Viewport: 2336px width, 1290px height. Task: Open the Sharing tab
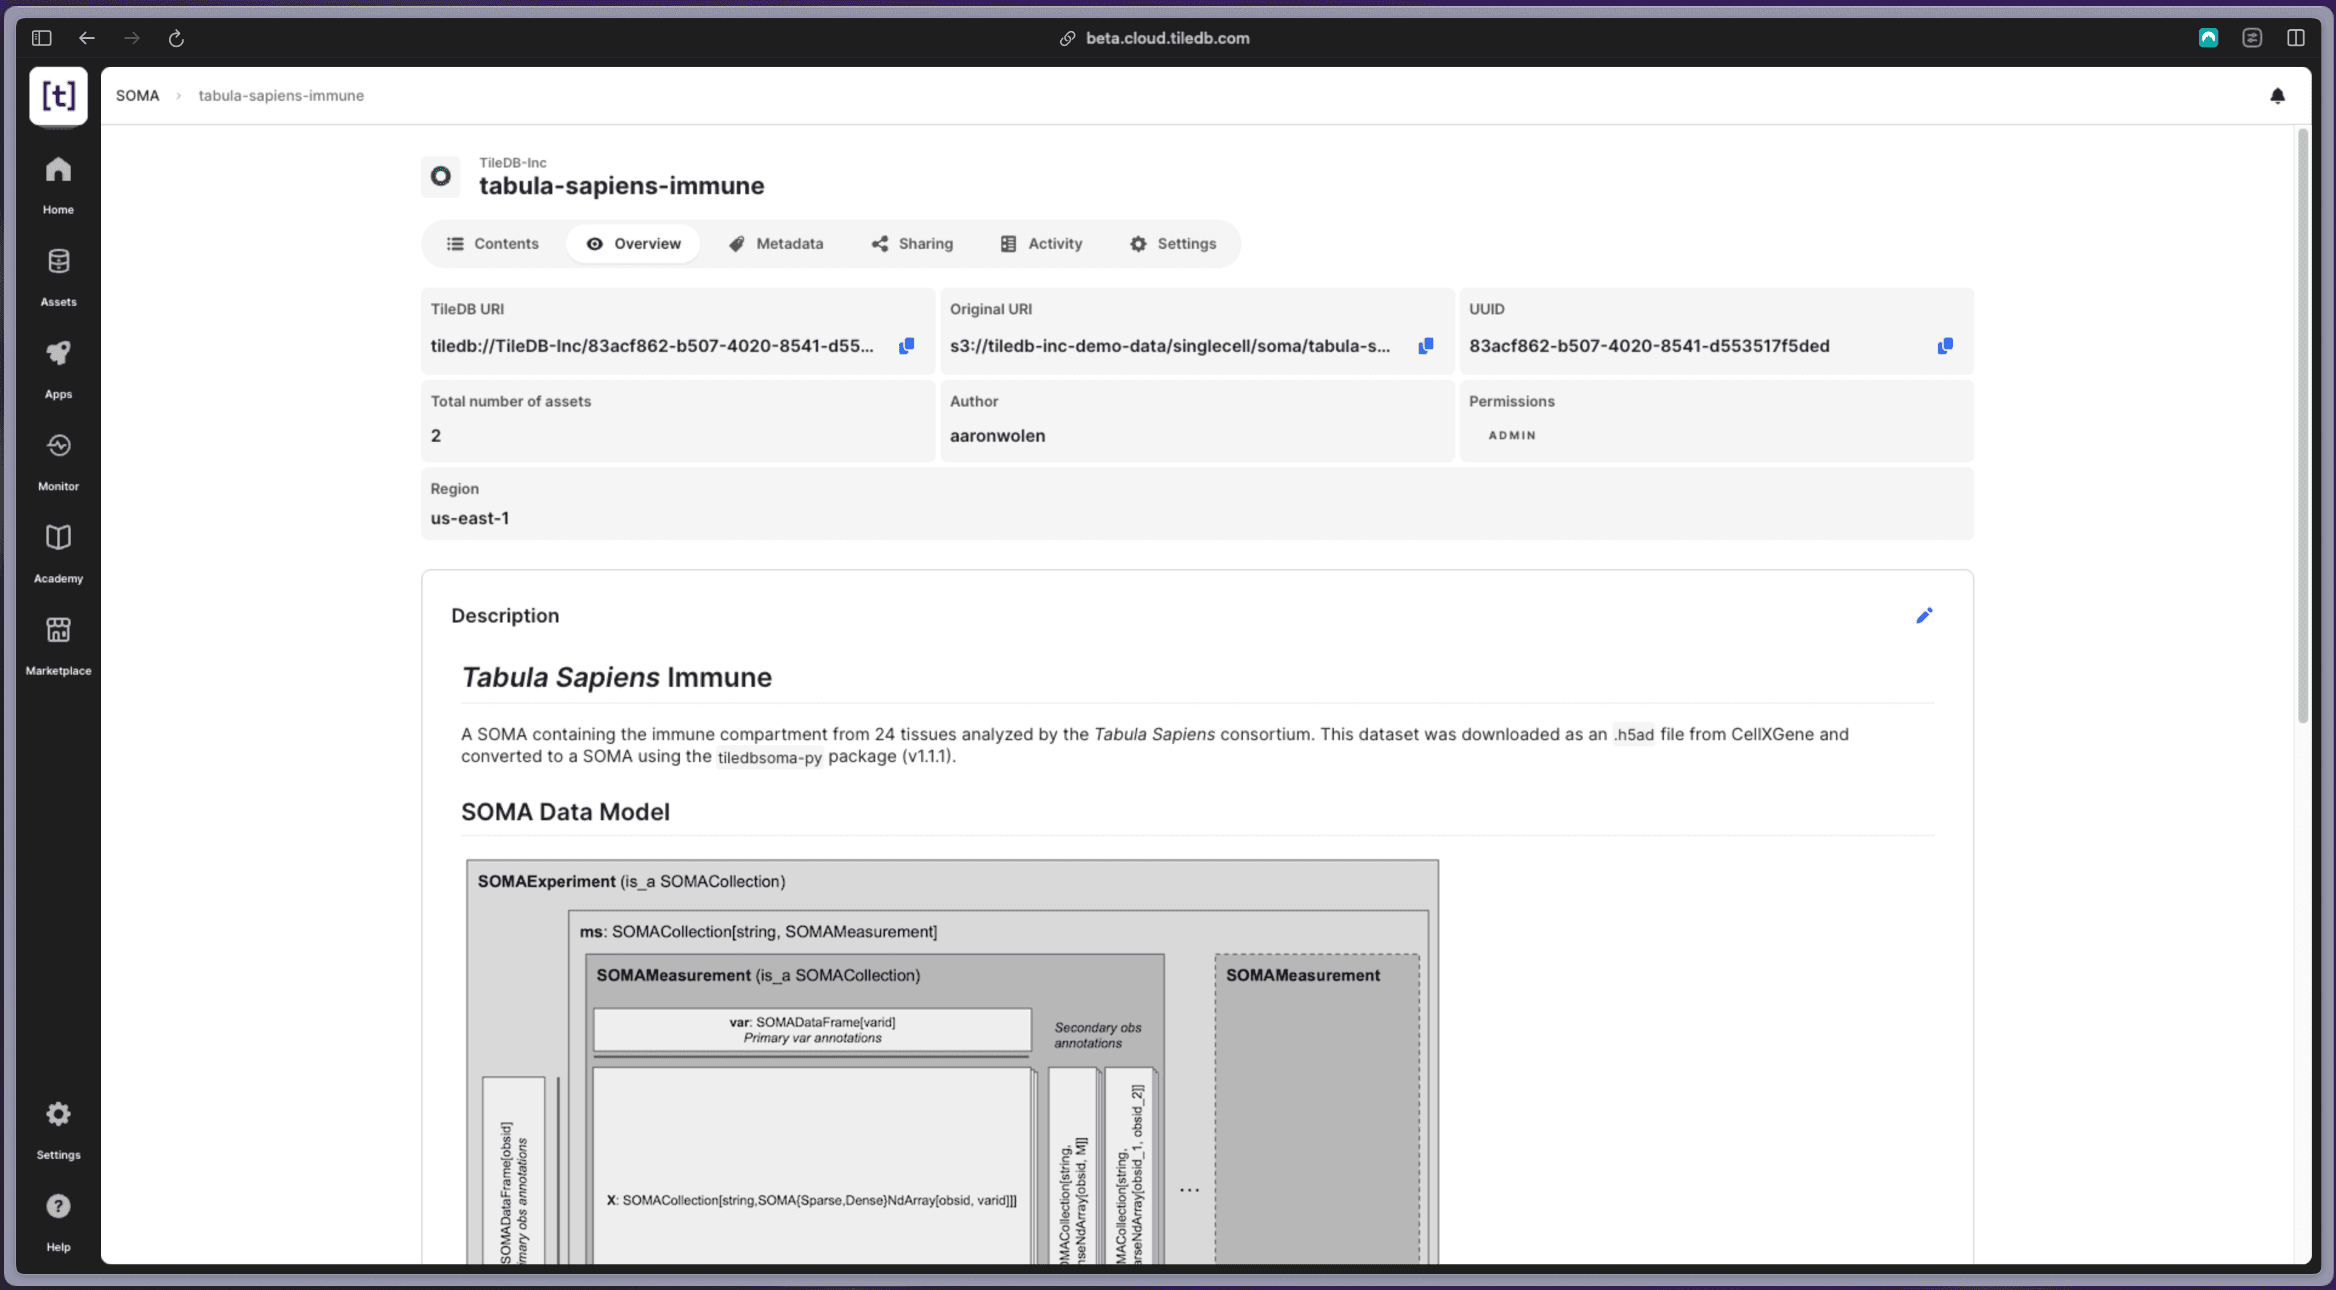pos(912,244)
